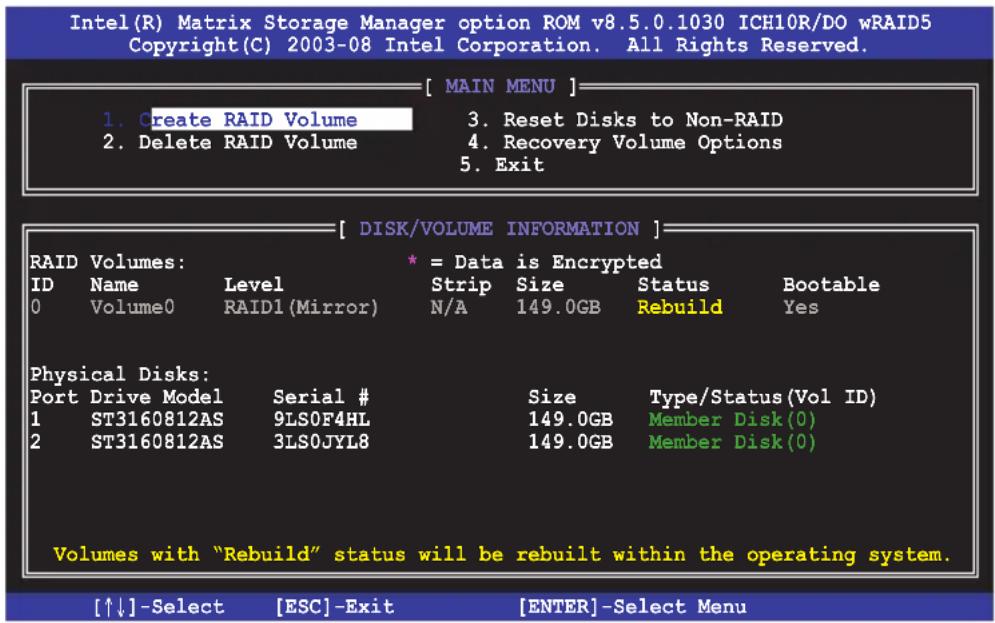Screen dimensions: 995x623
Task: Click the port 2 ST3160812AS drive model
Action: pyautogui.click(x=157, y=442)
